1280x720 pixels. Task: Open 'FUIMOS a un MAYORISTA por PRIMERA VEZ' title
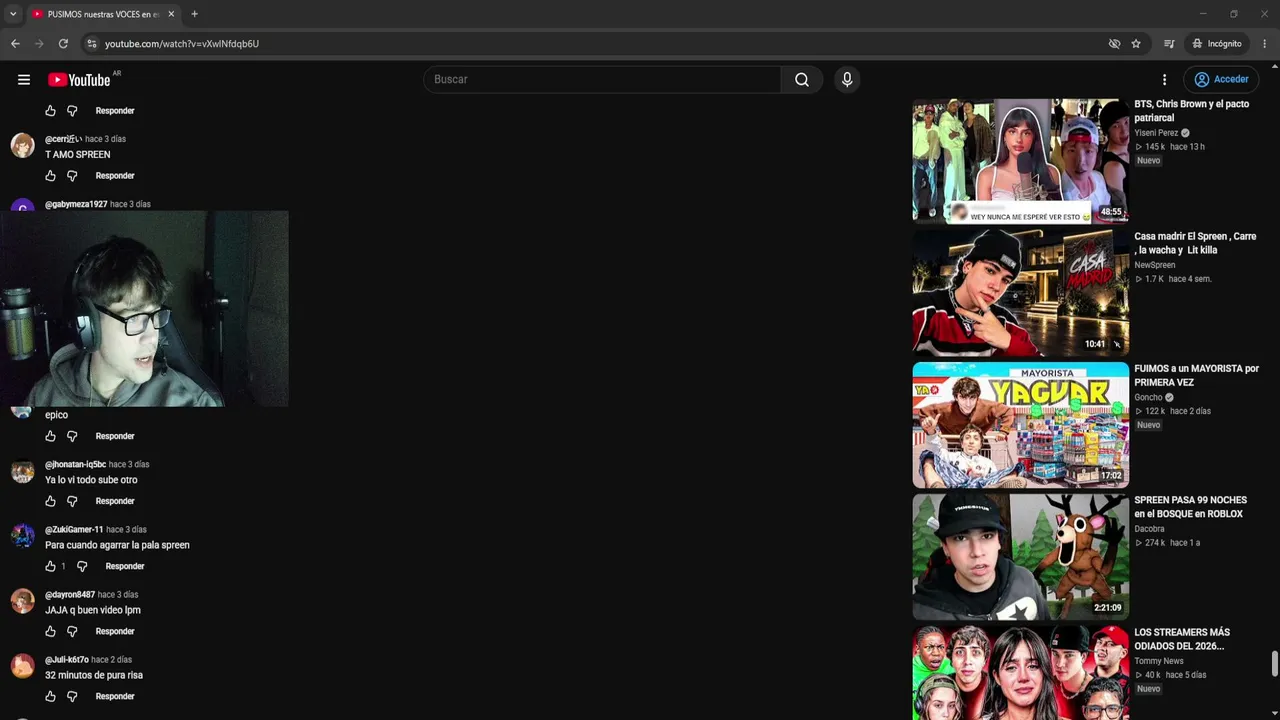[1196, 375]
